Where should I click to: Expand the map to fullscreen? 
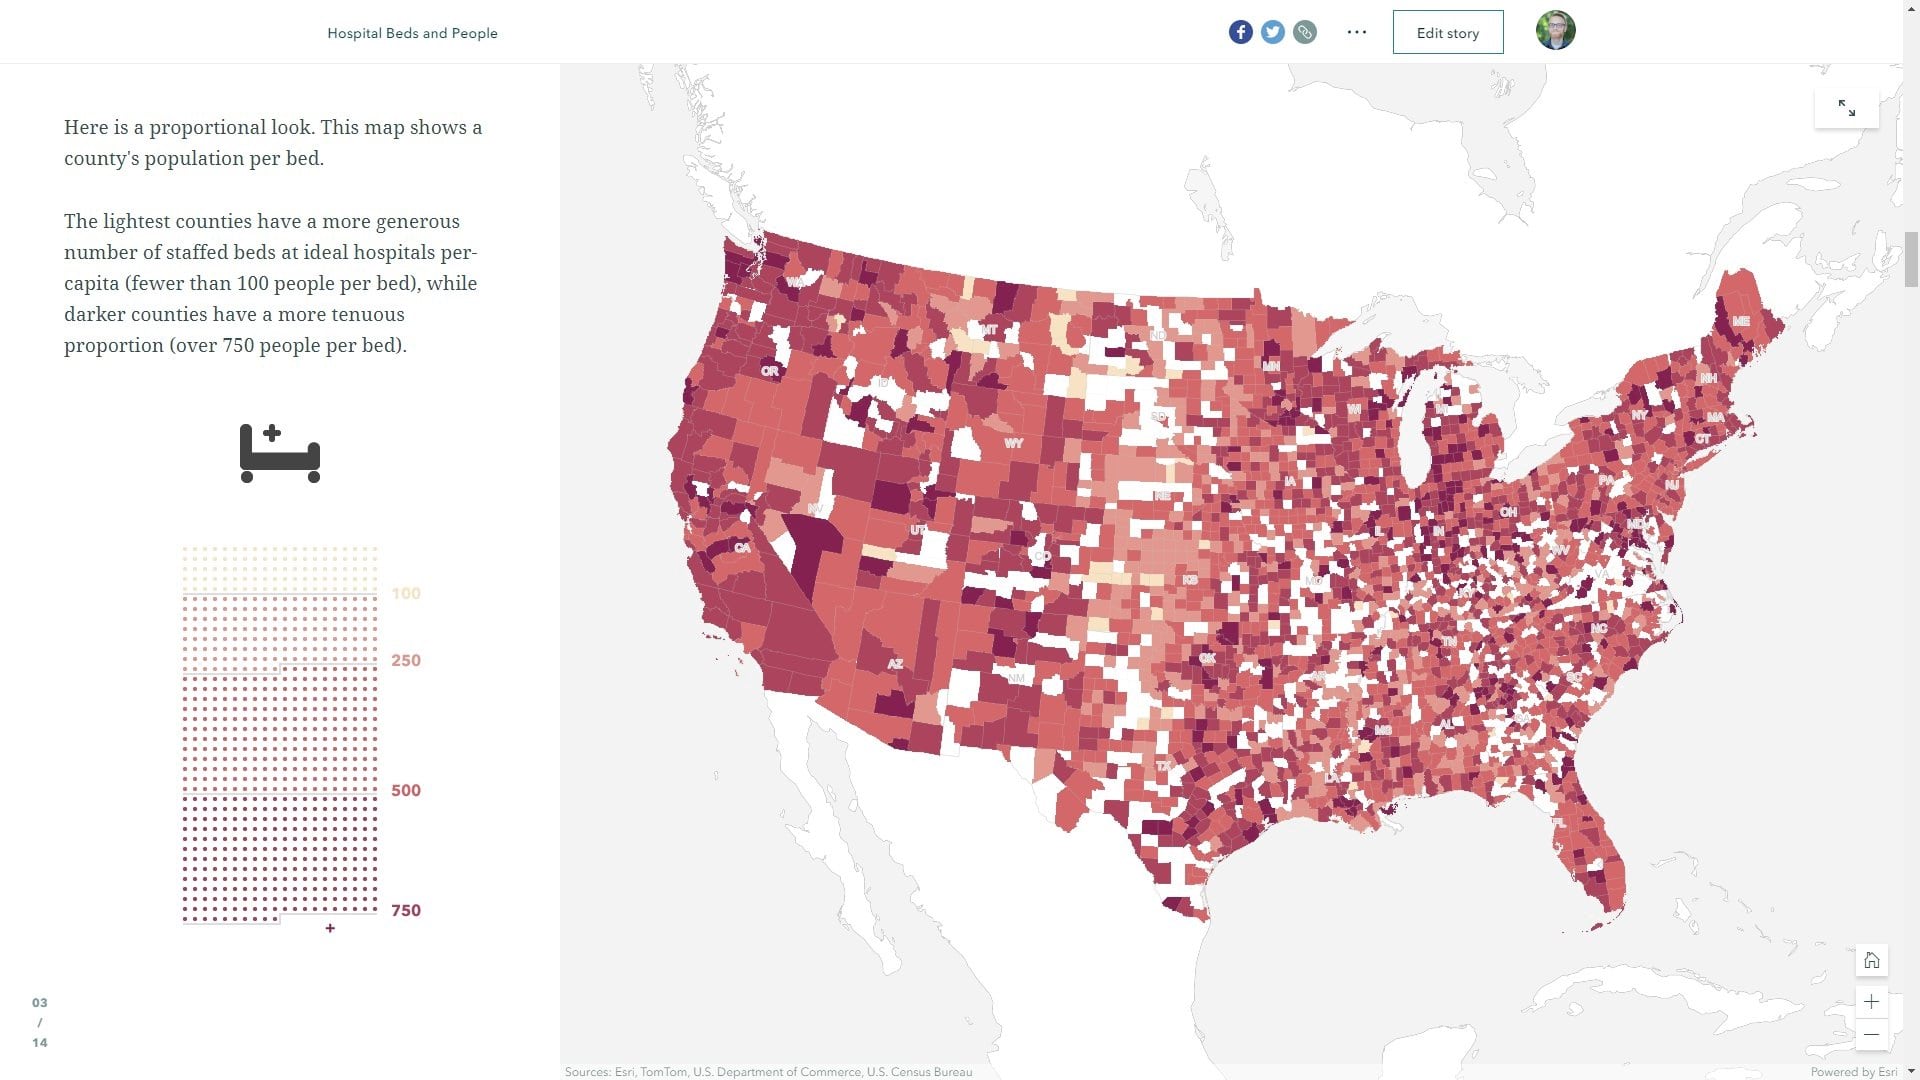tap(1846, 108)
